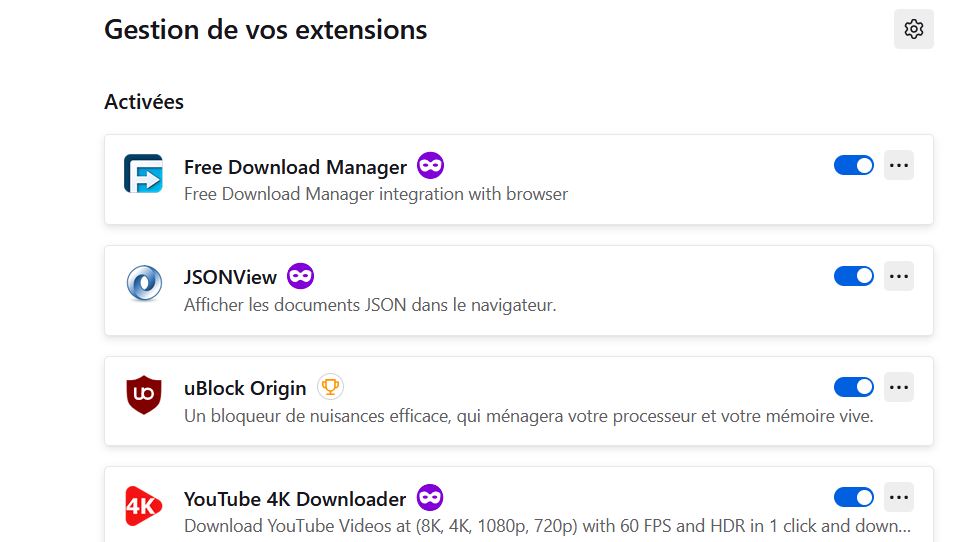This screenshot has height=542, width=978.
Task: Open the uBlock Origin extension details
Action: coord(245,388)
